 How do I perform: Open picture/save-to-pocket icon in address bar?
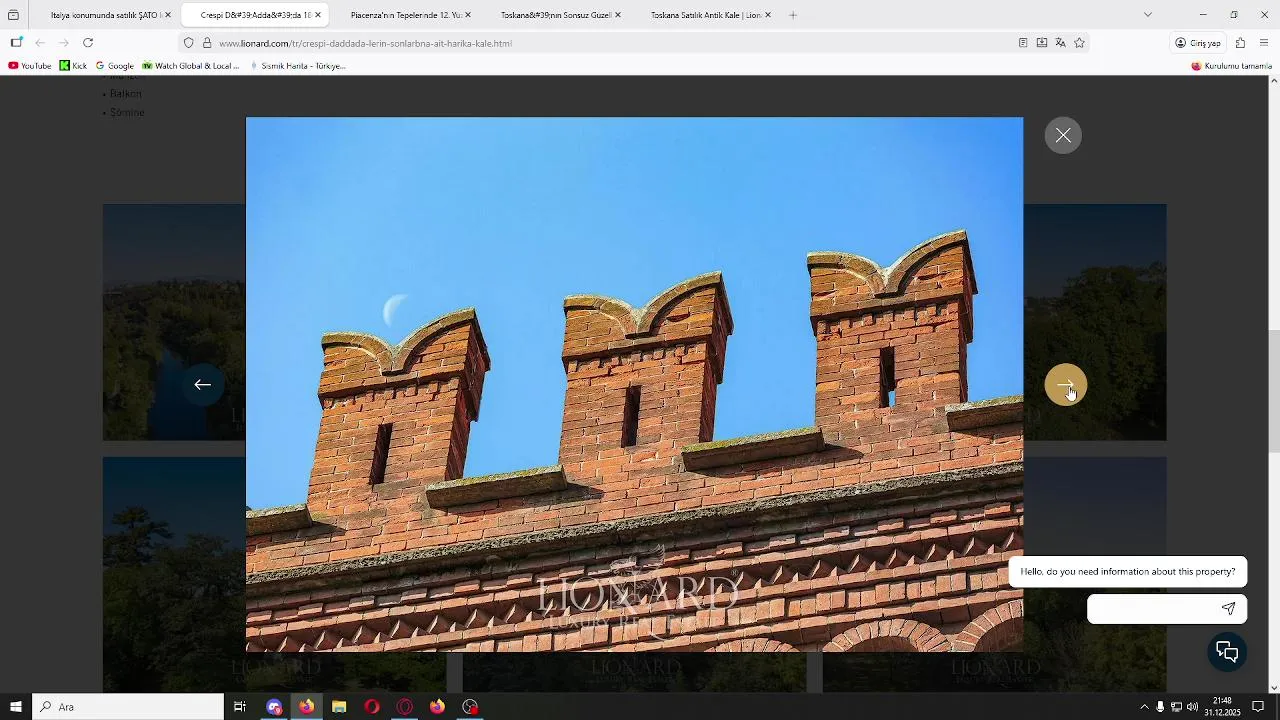click(x=1041, y=43)
